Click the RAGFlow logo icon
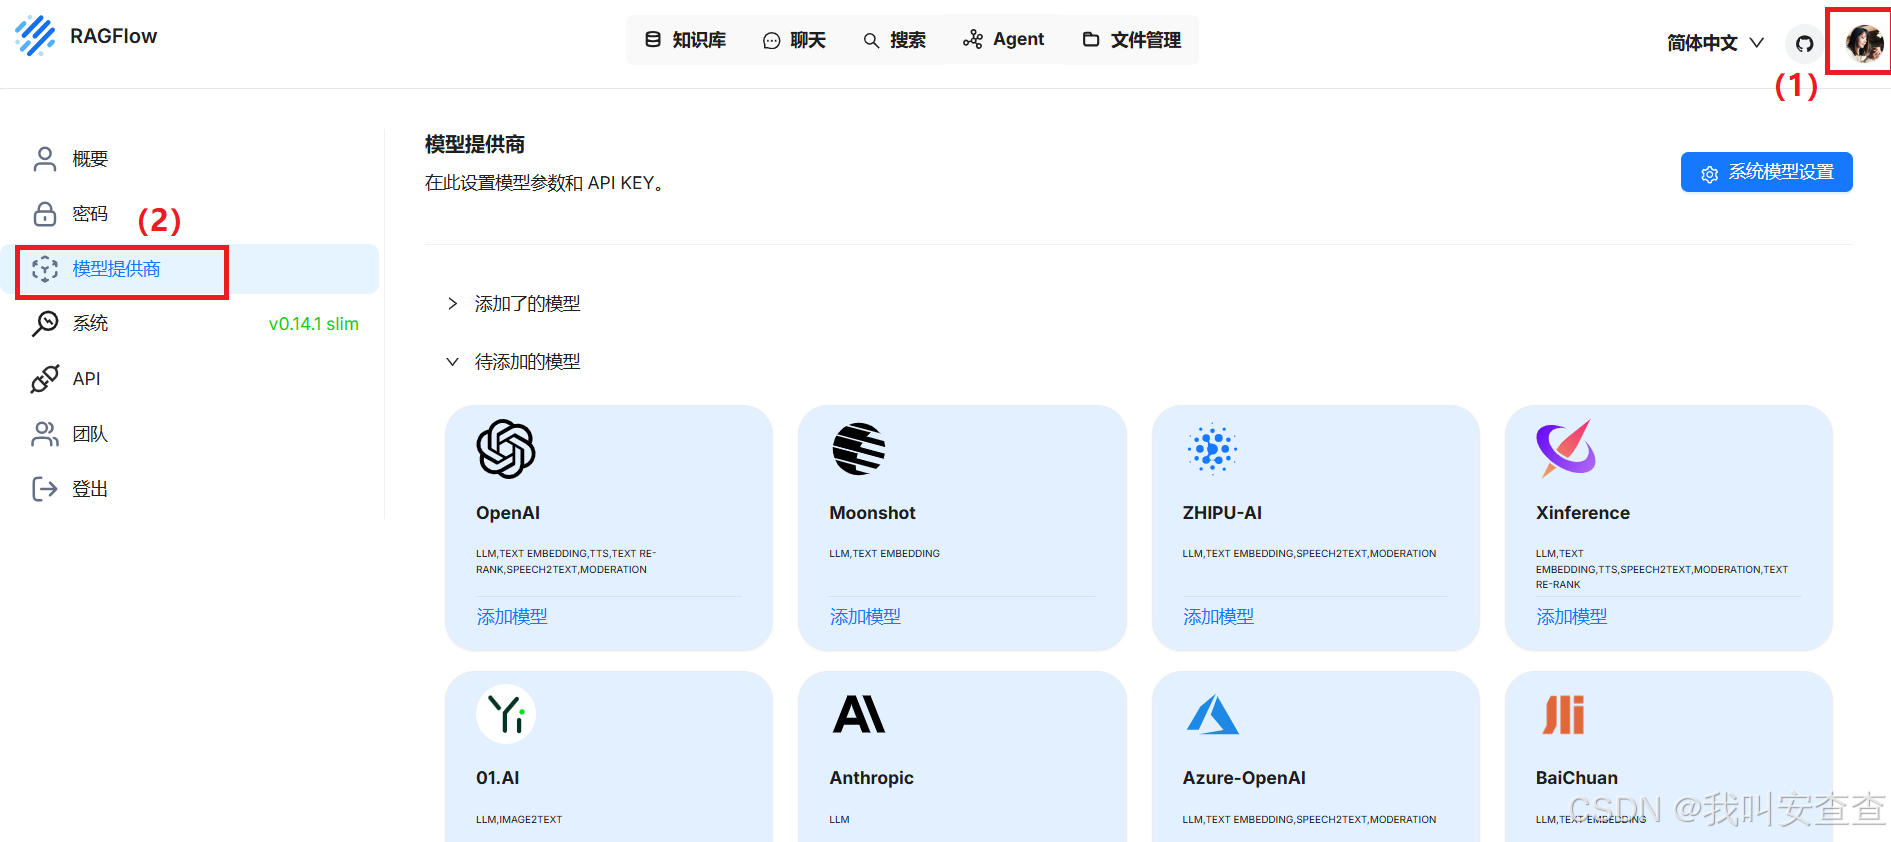Image resolution: width=1891 pixels, height=842 pixels. click(x=36, y=36)
